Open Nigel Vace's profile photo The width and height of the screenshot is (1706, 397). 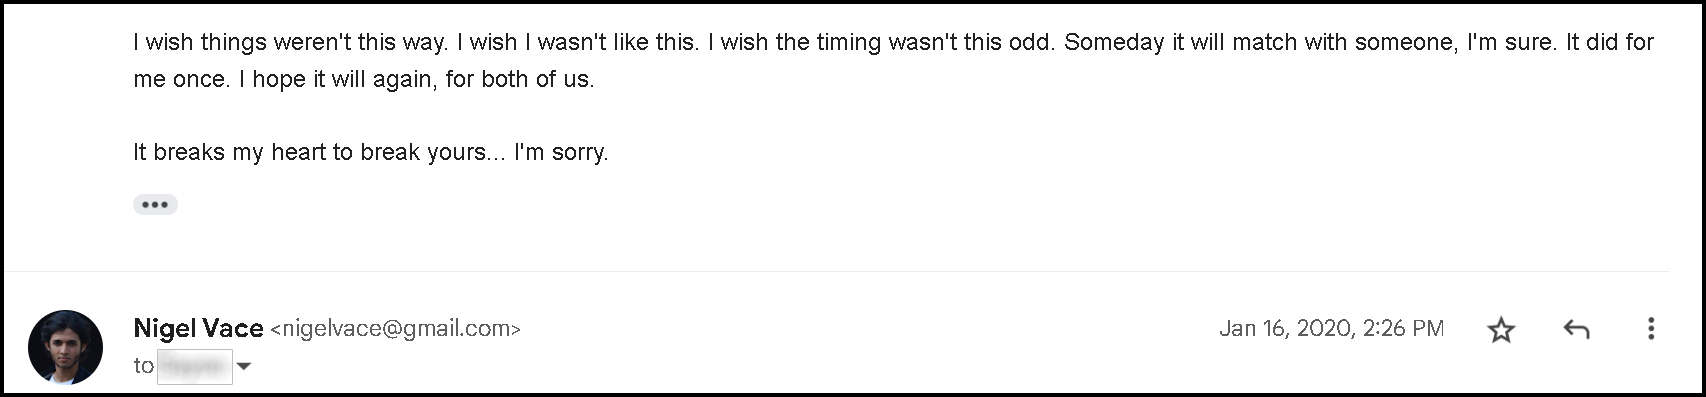tap(65, 347)
